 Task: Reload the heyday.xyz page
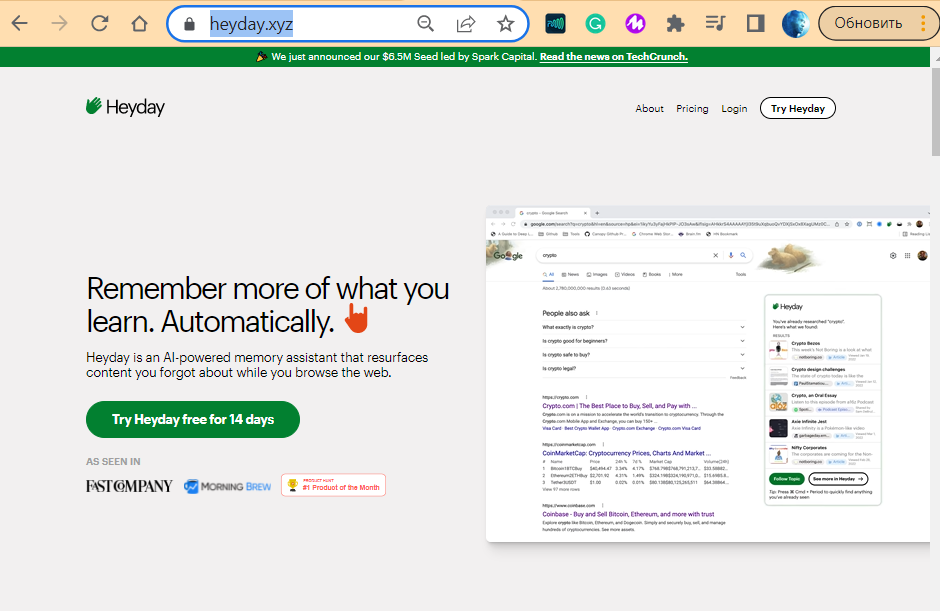[x=100, y=23]
